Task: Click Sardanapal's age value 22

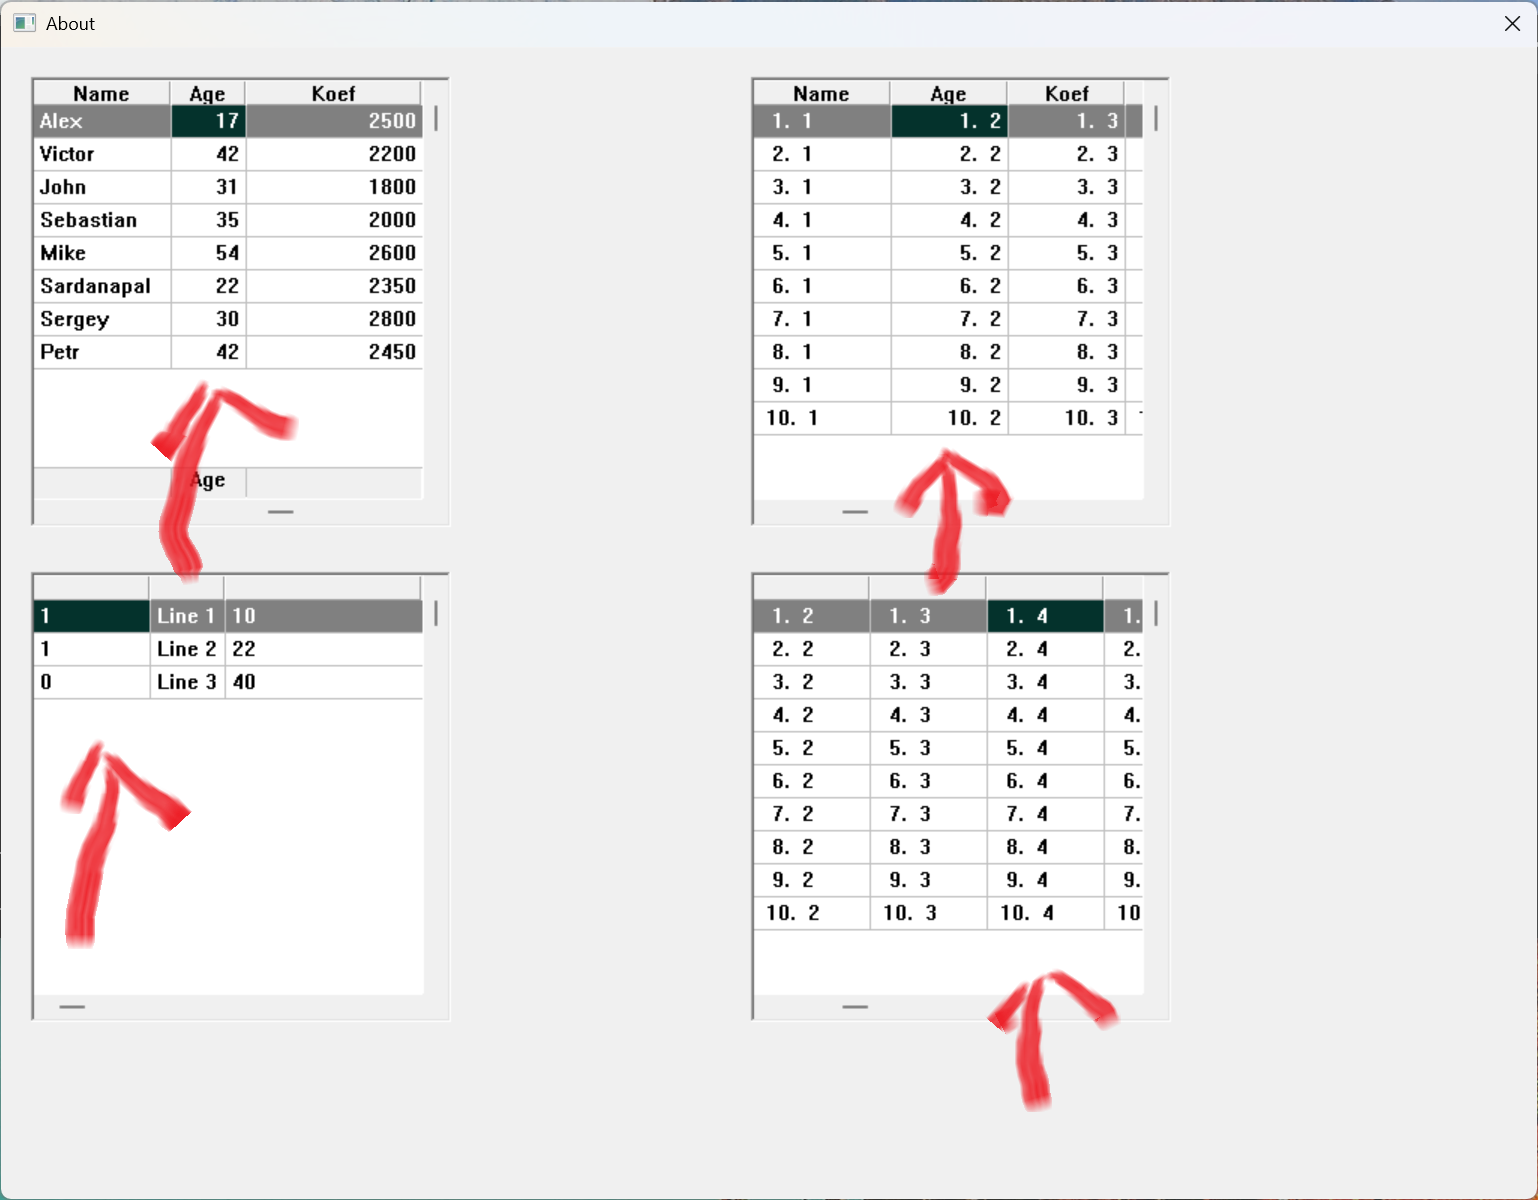Action: pos(208,286)
